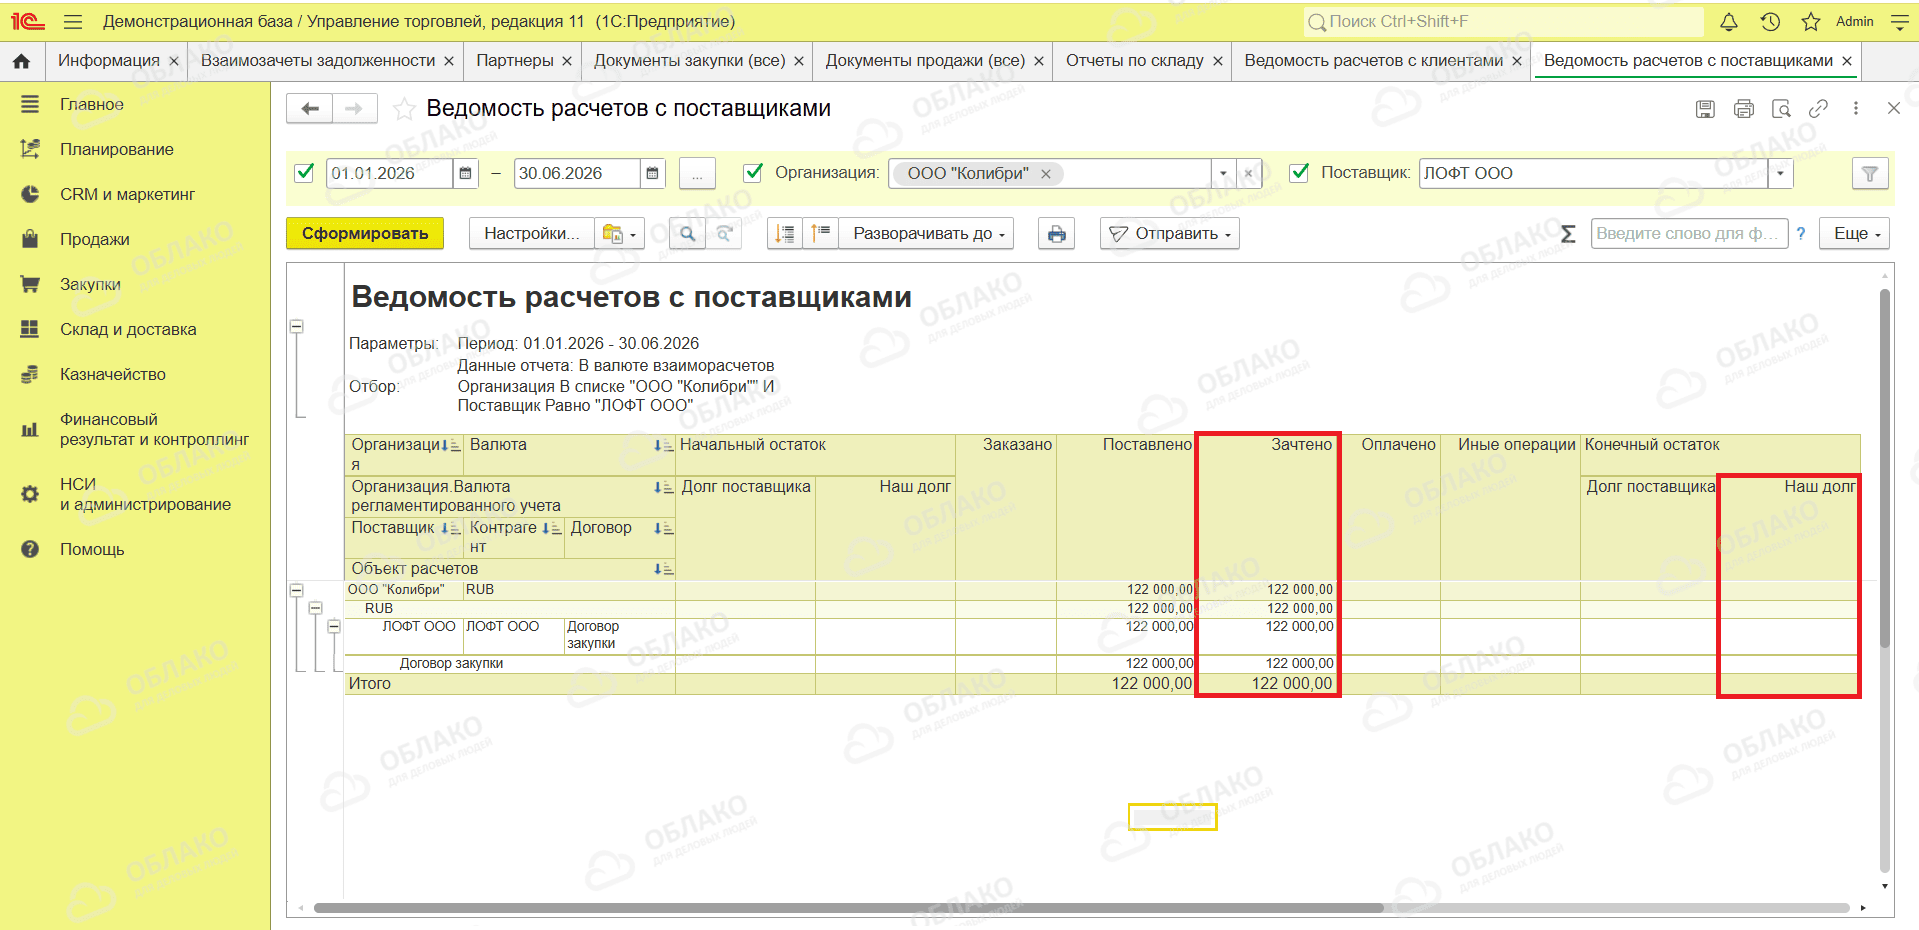The height and width of the screenshot is (930, 1919).
Task: Click the vertical scrollbar of the report
Action: point(1885,468)
